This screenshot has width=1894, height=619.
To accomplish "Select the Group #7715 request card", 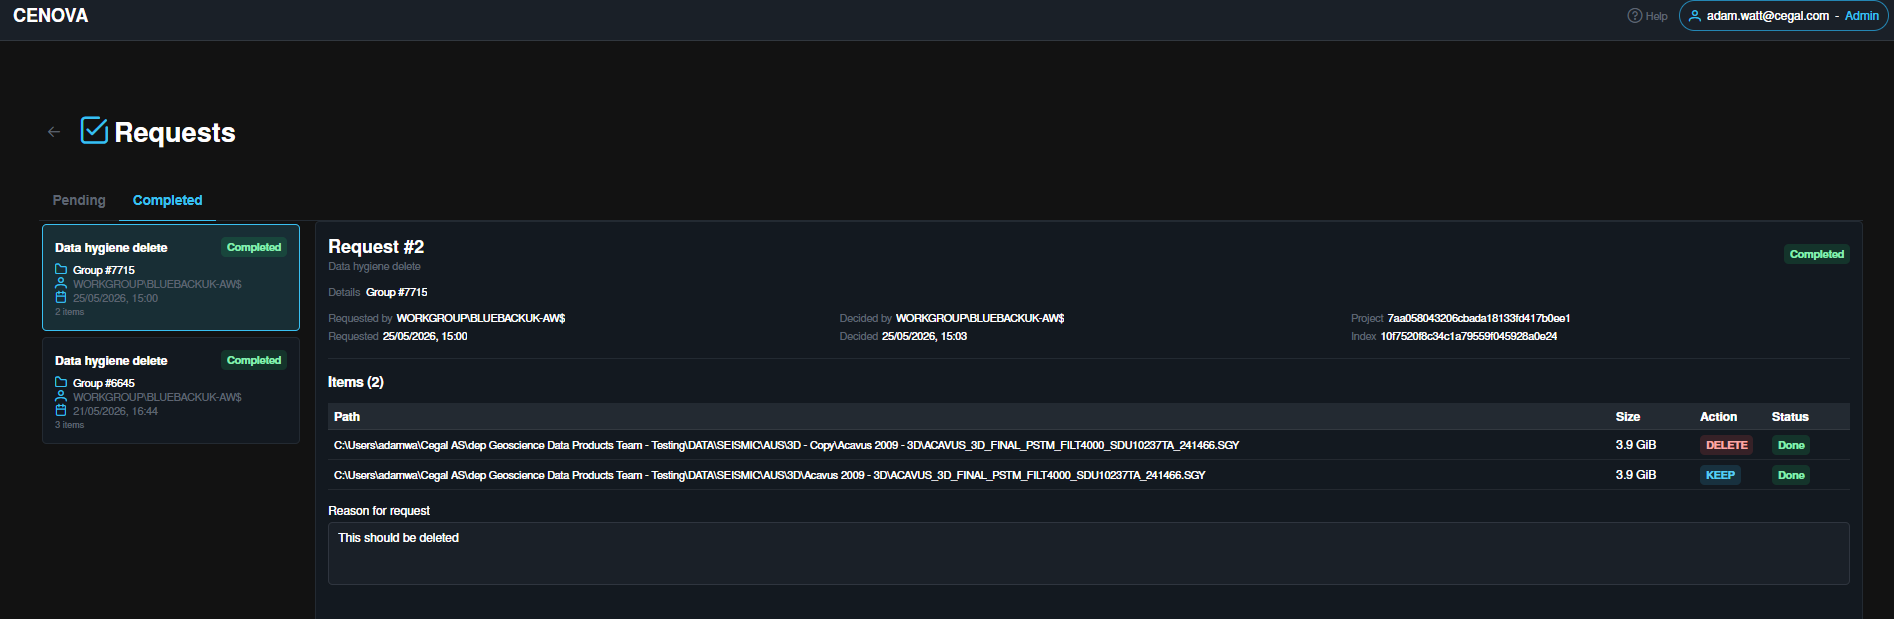I will tap(171, 277).
